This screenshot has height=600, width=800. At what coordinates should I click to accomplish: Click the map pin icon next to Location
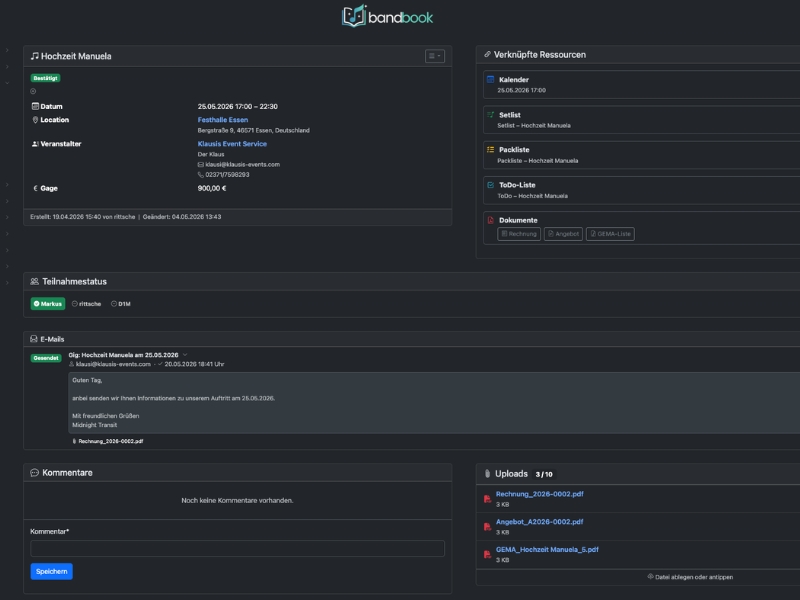pyautogui.click(x=35, y=120)
